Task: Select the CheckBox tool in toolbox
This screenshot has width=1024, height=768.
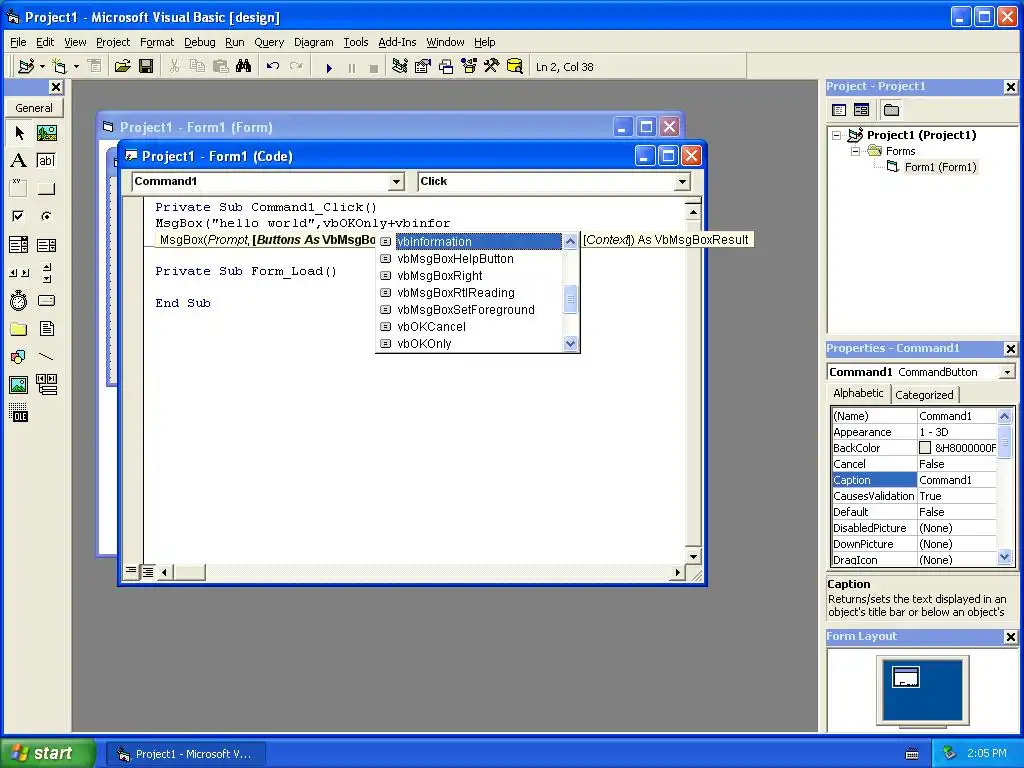Action: (19, 216)
